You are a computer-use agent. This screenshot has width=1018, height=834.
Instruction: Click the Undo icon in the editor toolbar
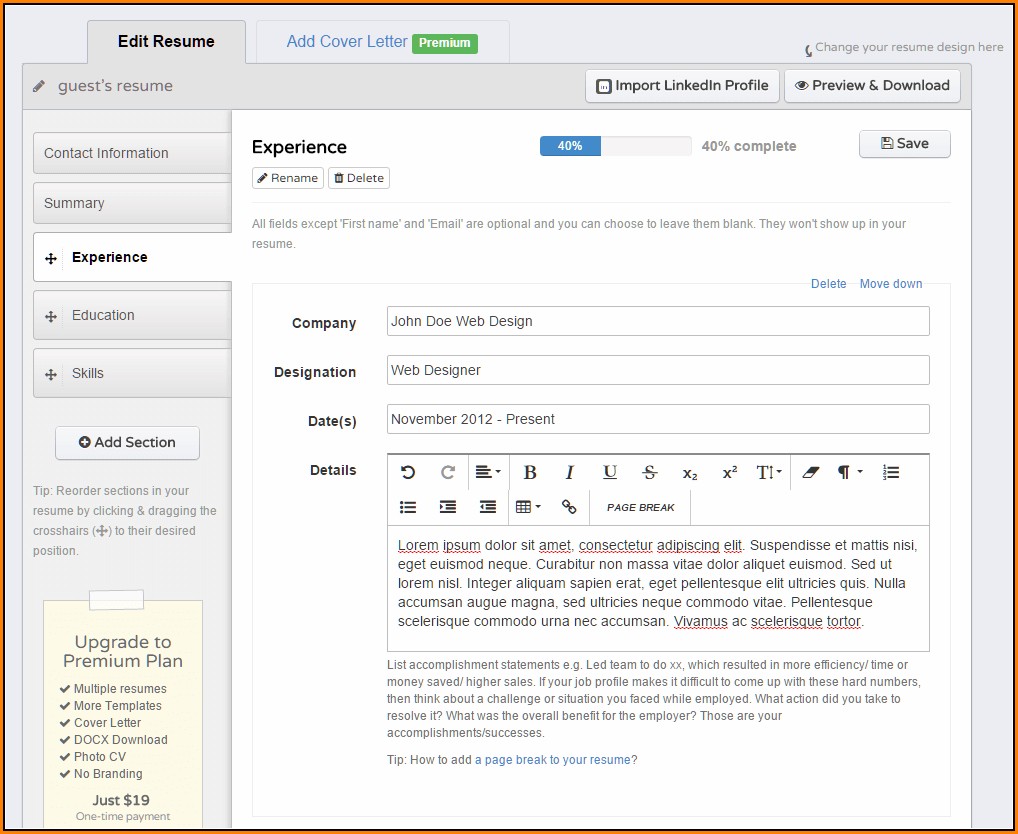click(x=408, y=473)
